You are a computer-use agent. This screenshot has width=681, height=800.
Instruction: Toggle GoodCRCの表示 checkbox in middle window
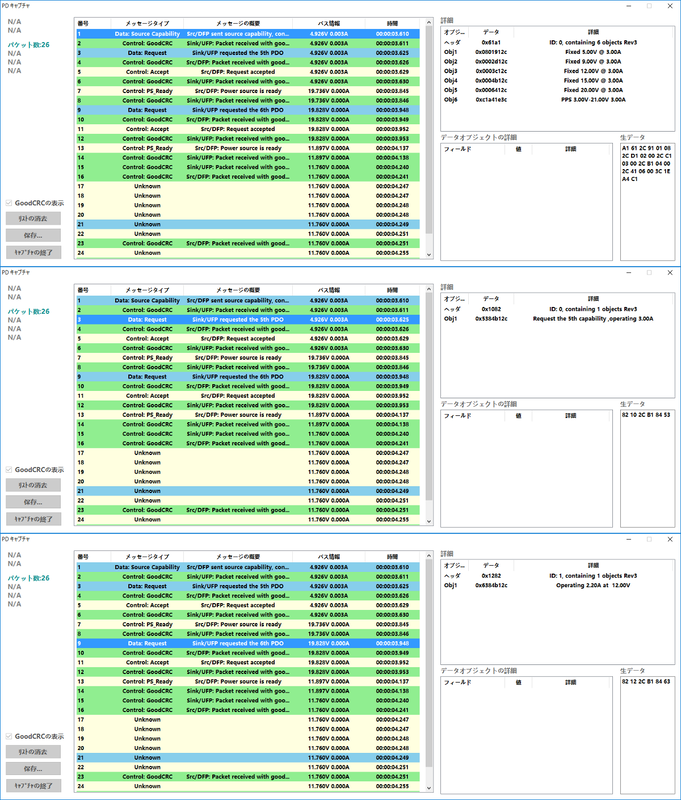pos(9,470)
